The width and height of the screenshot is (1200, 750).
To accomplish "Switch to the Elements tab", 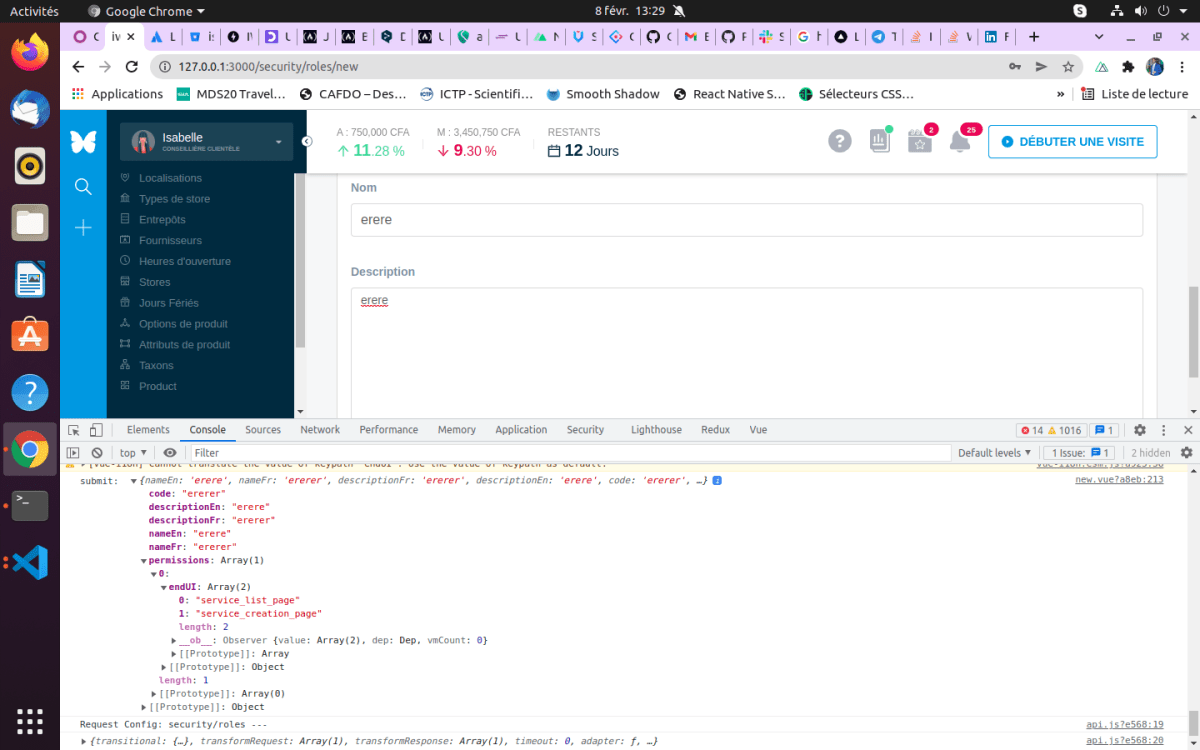I will coord(148,430).
